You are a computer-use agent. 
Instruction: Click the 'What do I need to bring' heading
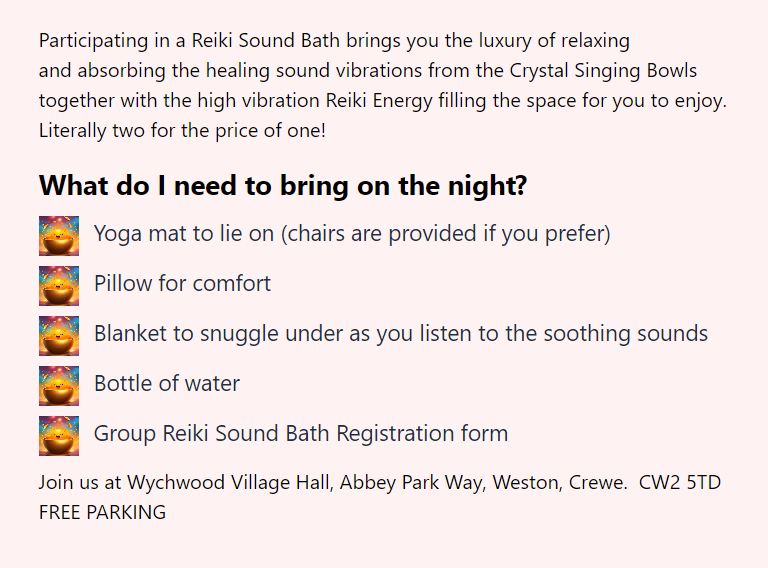[x=283, y=186]
